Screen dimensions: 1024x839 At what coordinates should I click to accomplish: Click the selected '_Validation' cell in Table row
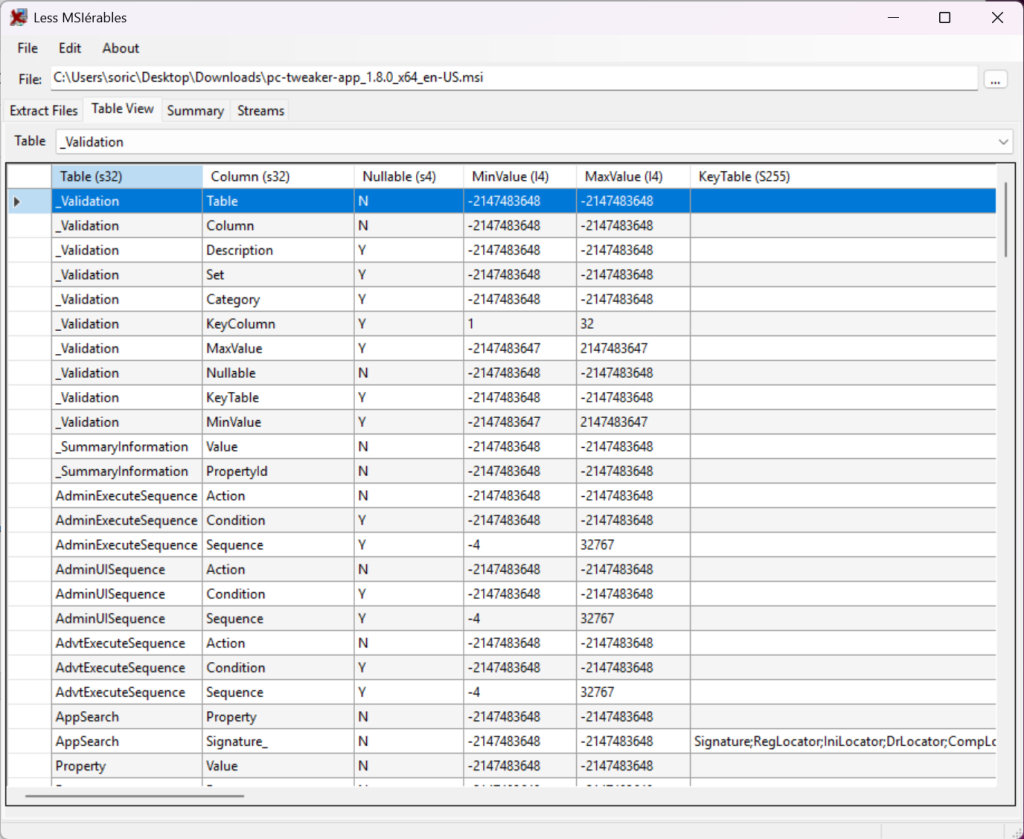127,201
